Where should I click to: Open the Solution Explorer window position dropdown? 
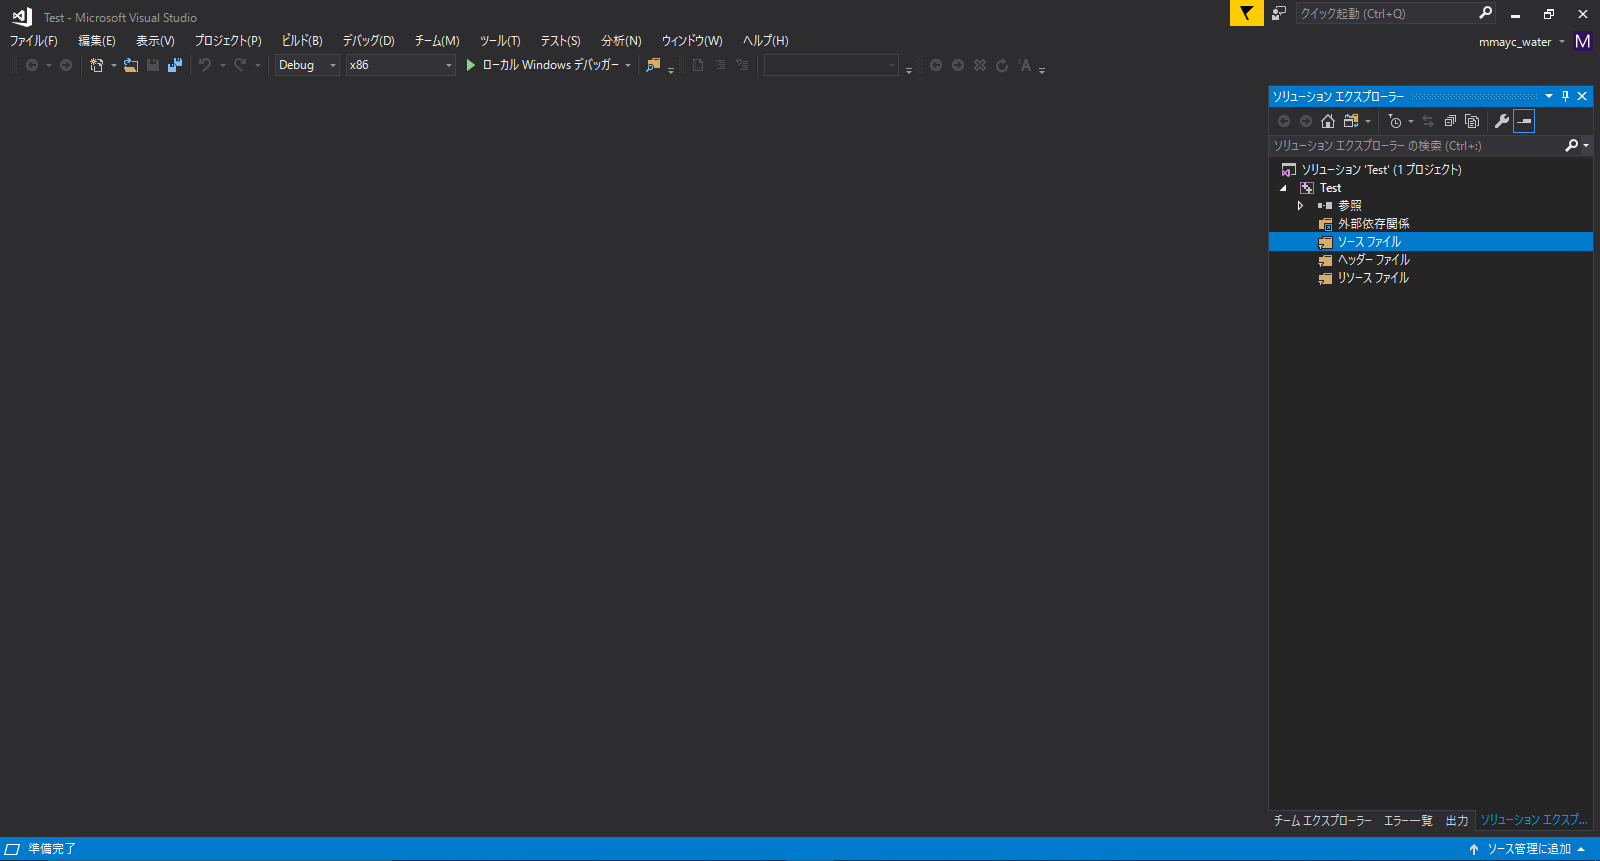(1549, 96)
